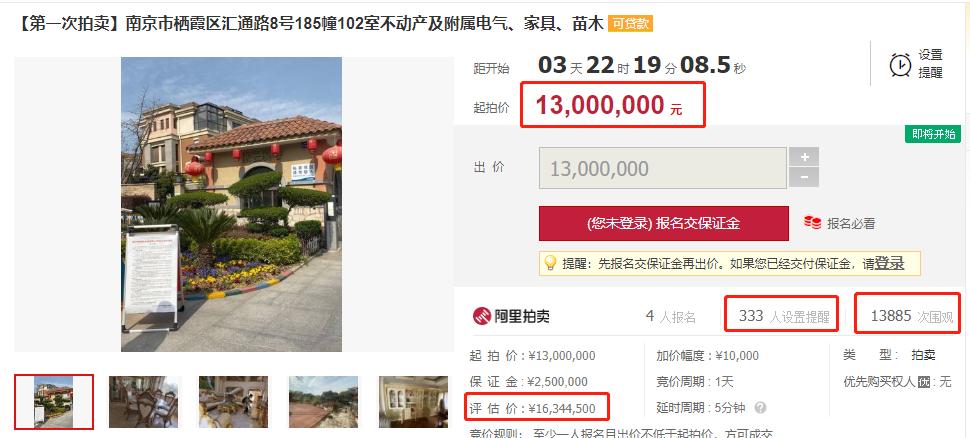Click the red coins icon beside 报名必看
Image resolution: width=970 pixels, height=438 pixels.
pos(812,223)
